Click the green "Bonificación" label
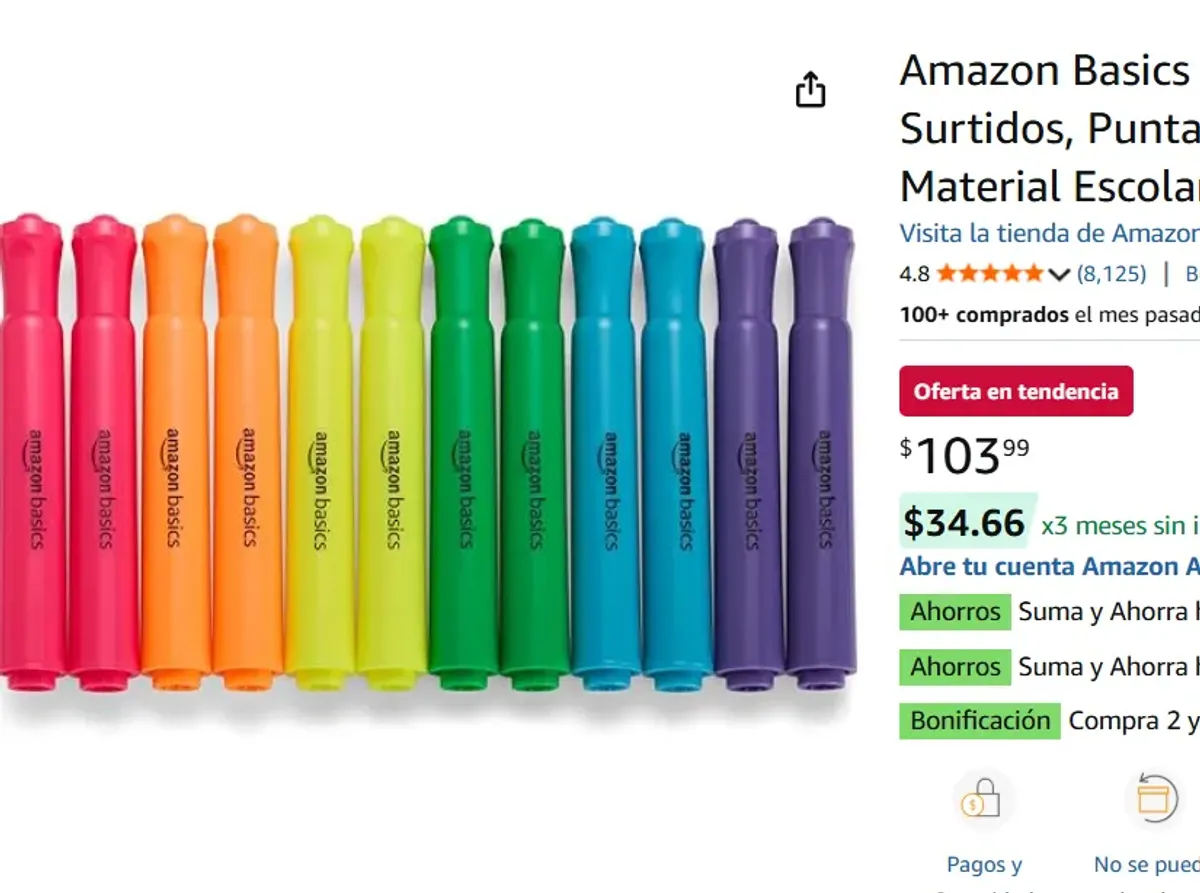Screen dimensions: 1200x893 (979, 720)
